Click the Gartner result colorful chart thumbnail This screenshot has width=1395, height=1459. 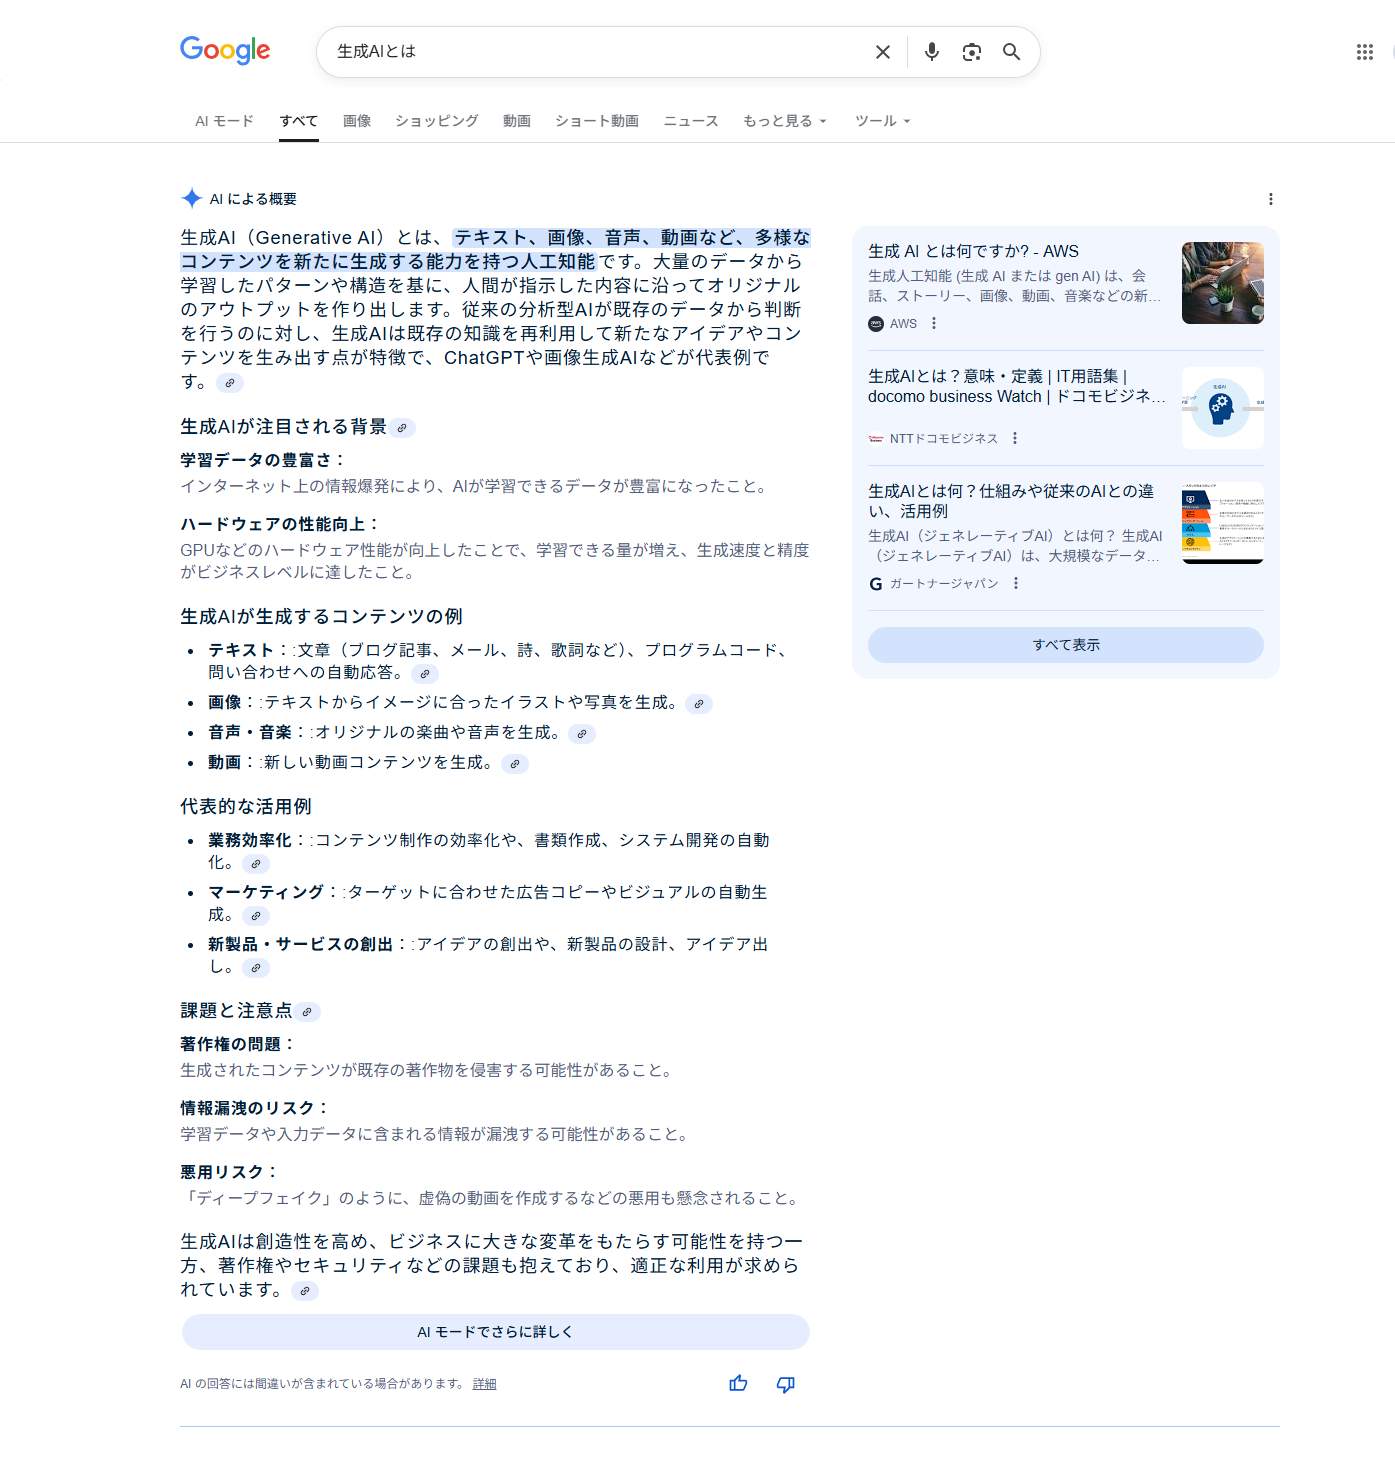coord(1223,523)
